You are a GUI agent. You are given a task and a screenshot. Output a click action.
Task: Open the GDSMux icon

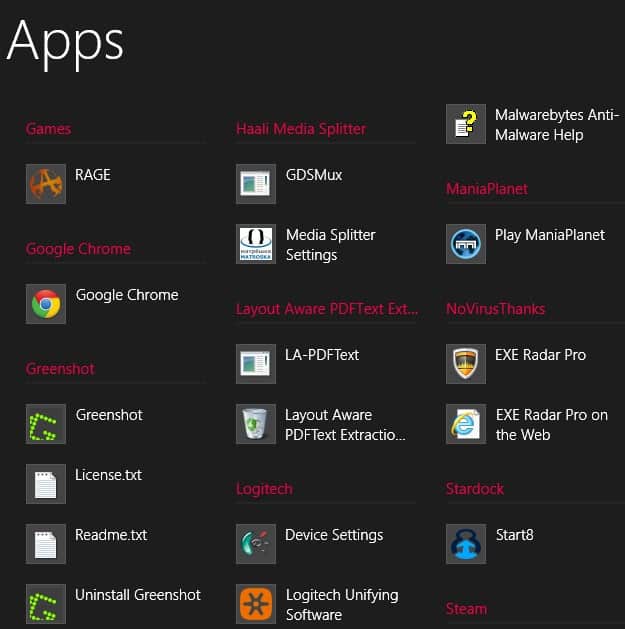coord(256,184)
